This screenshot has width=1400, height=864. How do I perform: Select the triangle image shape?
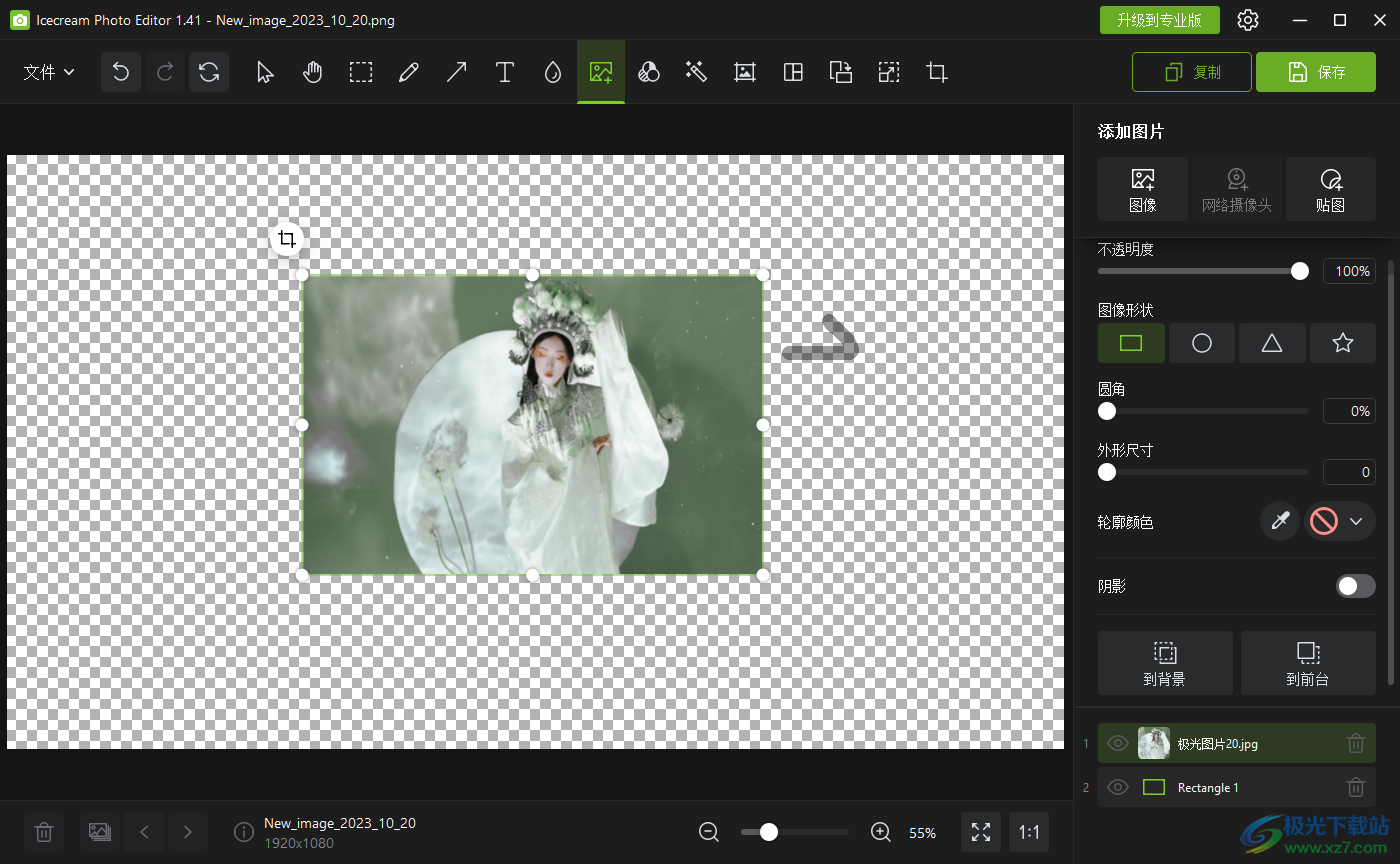pyautogui.click(x=1272, y=343)
